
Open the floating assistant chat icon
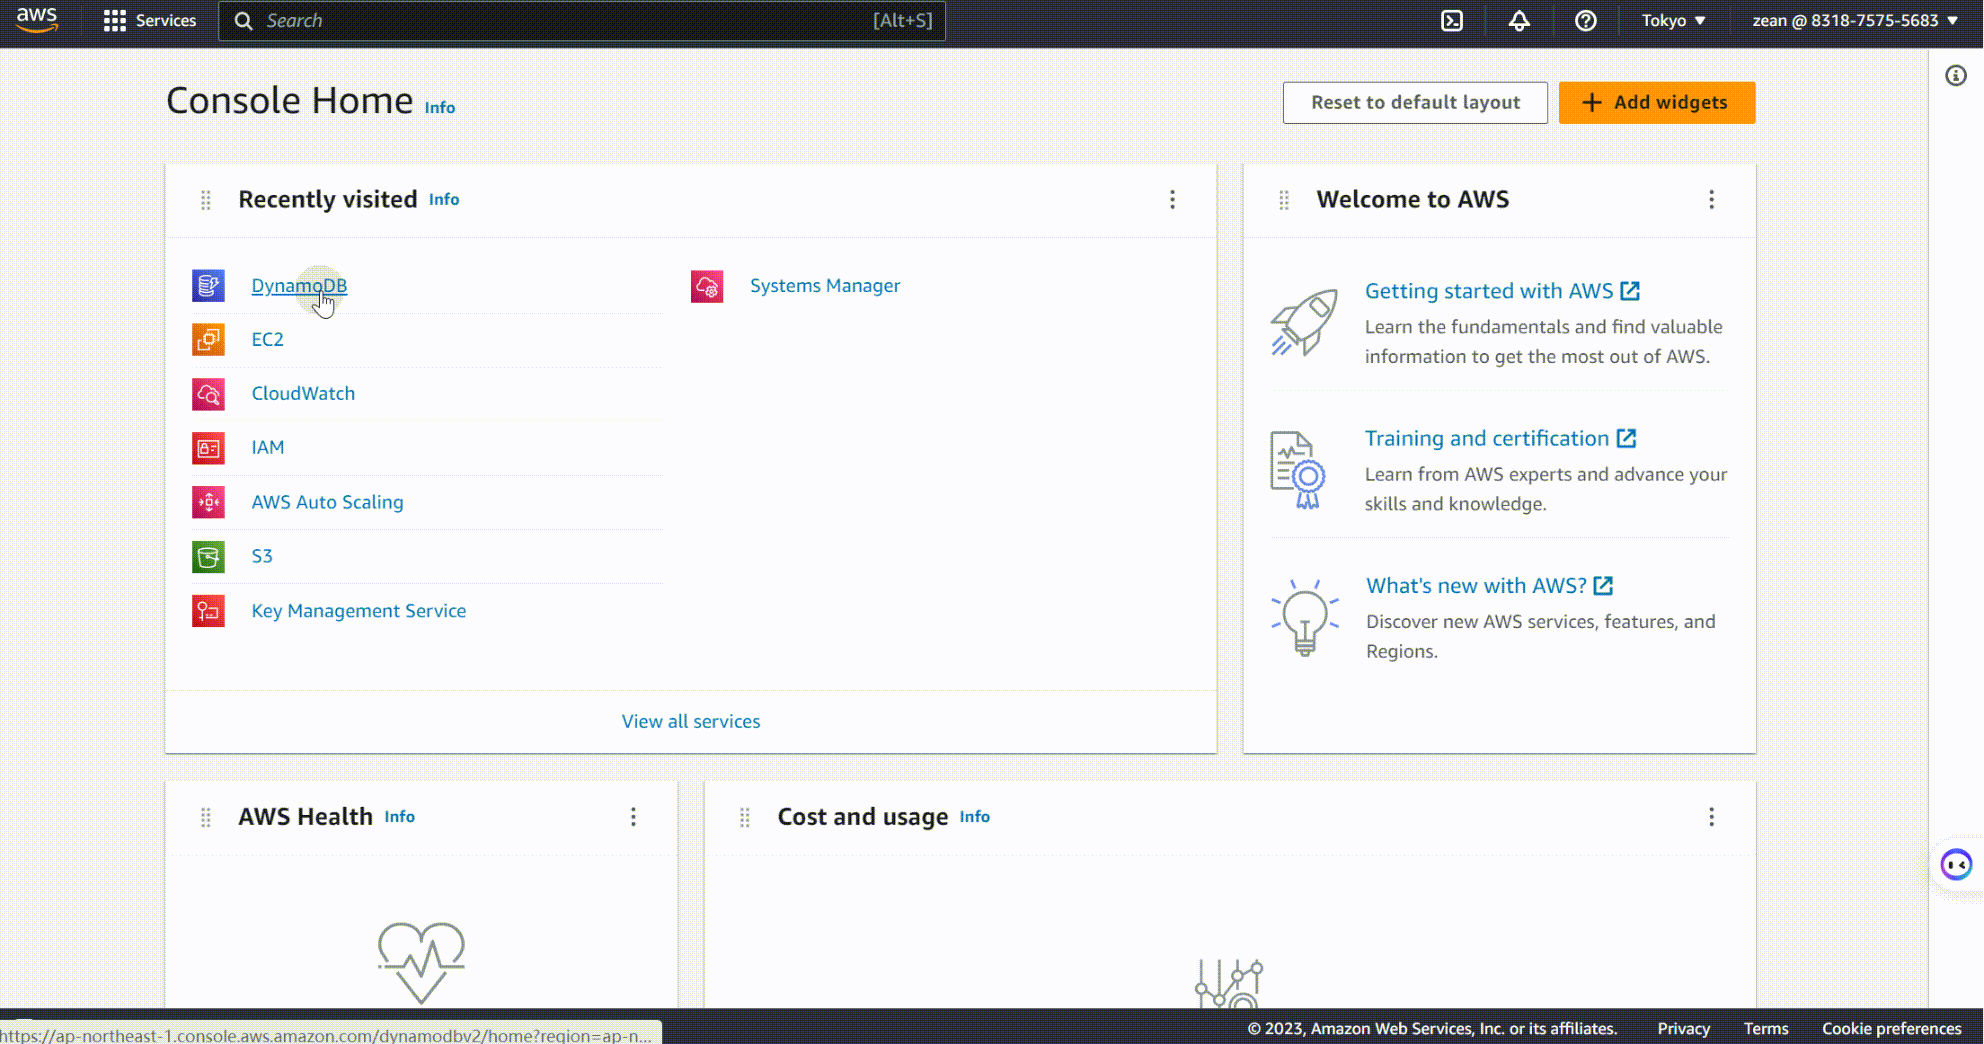click(1956, 865)
